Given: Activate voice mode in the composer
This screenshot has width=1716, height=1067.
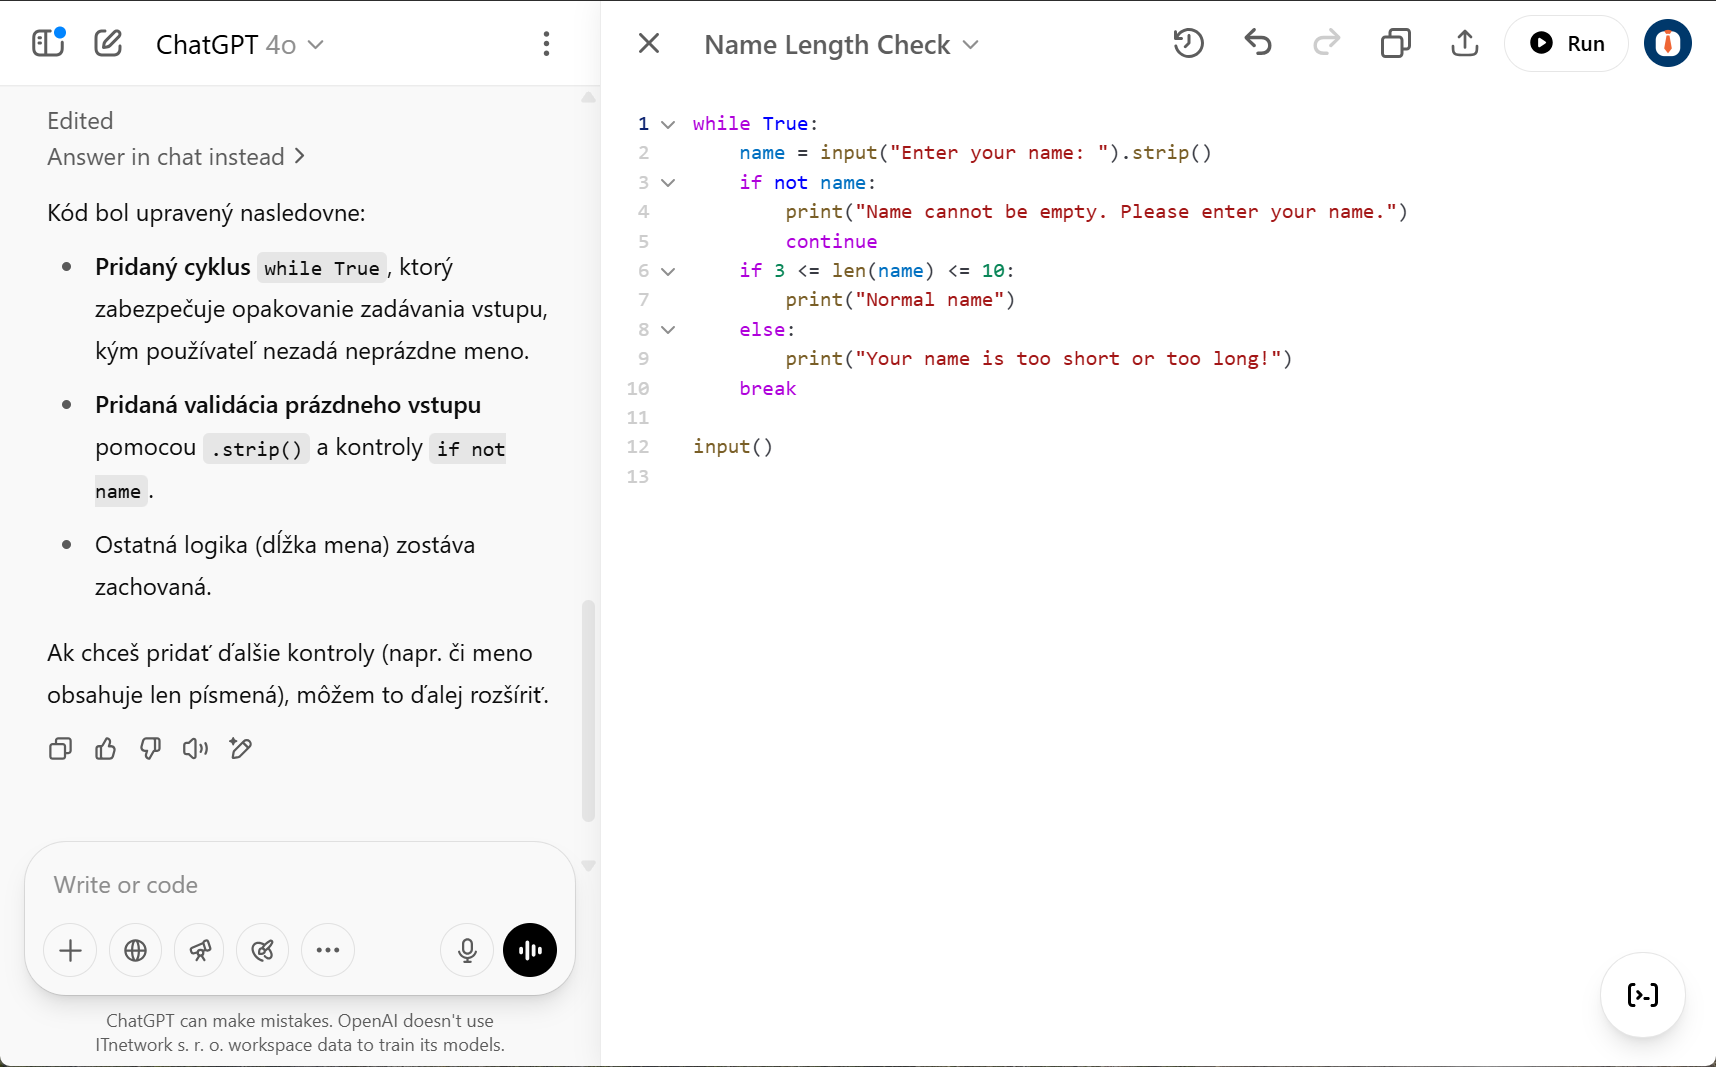Looking at the screenshot, I should [x=529, y=950].
